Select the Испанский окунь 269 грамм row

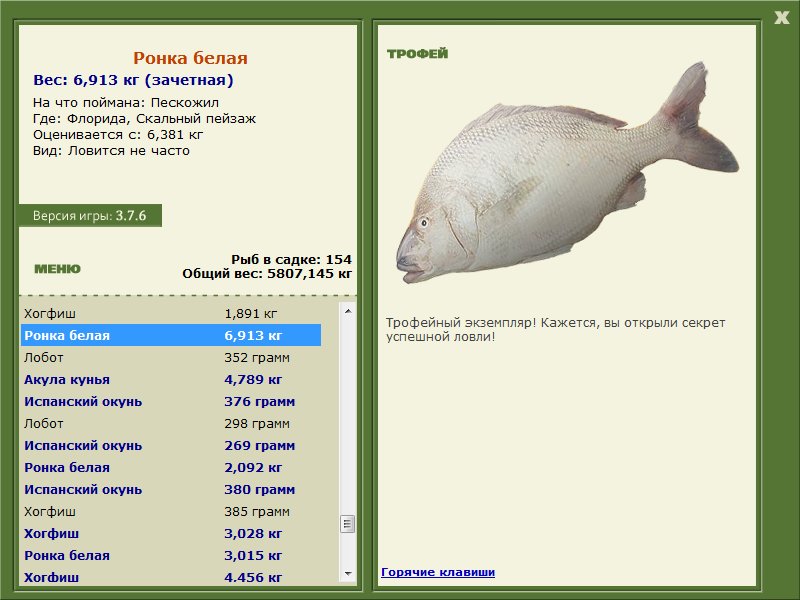(171, 445)
